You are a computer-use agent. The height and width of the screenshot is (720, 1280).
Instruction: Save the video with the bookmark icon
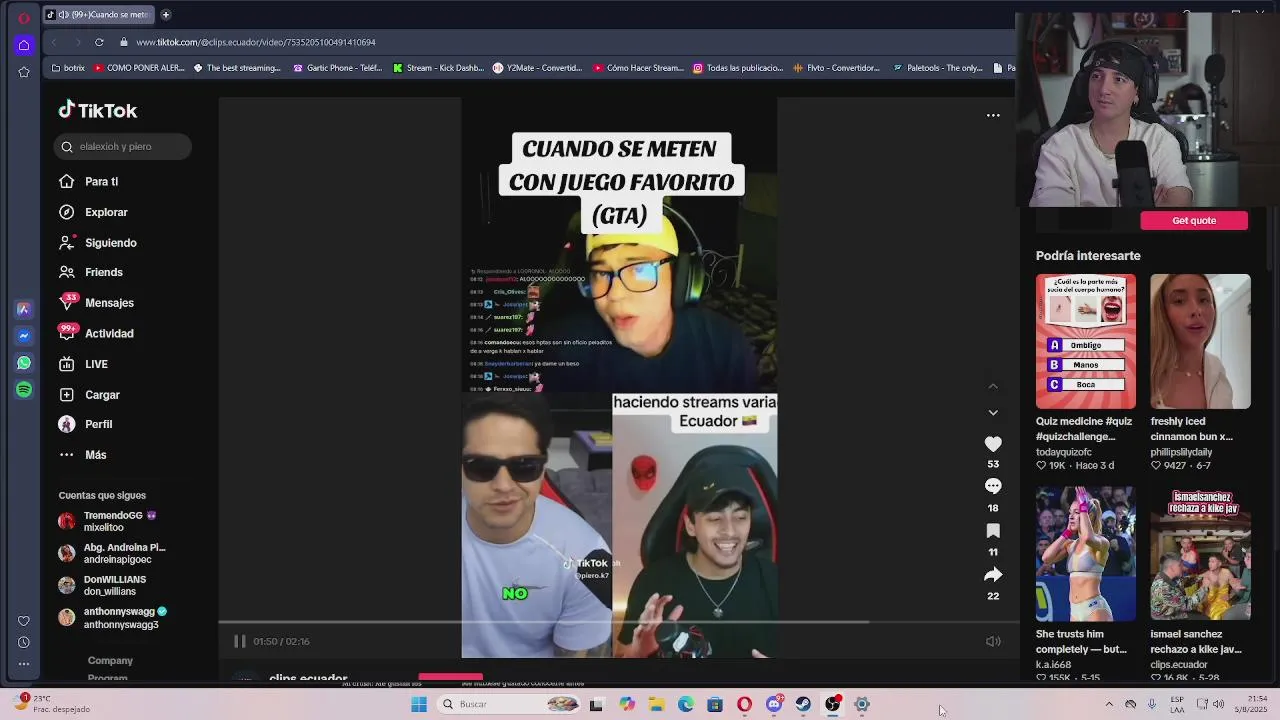993,530
